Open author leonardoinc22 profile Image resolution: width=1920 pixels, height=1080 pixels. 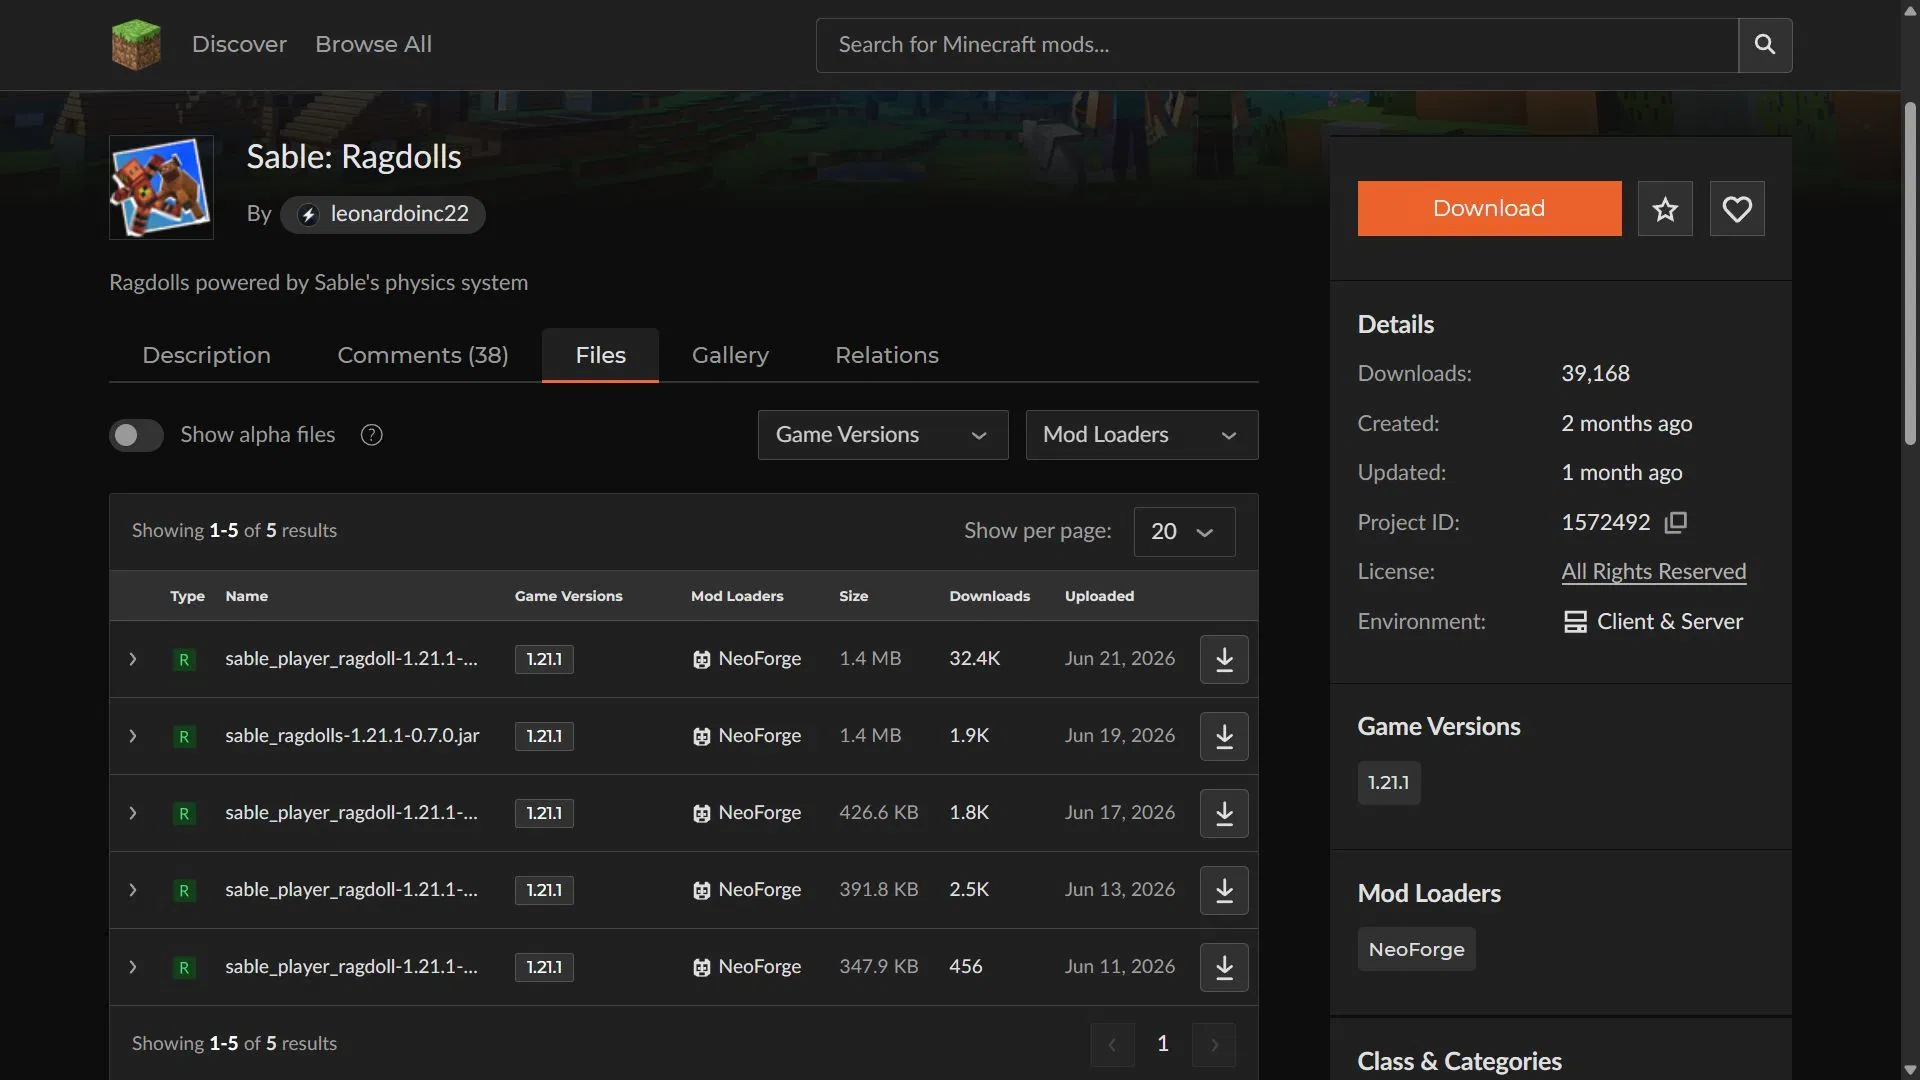coord(383,215)
